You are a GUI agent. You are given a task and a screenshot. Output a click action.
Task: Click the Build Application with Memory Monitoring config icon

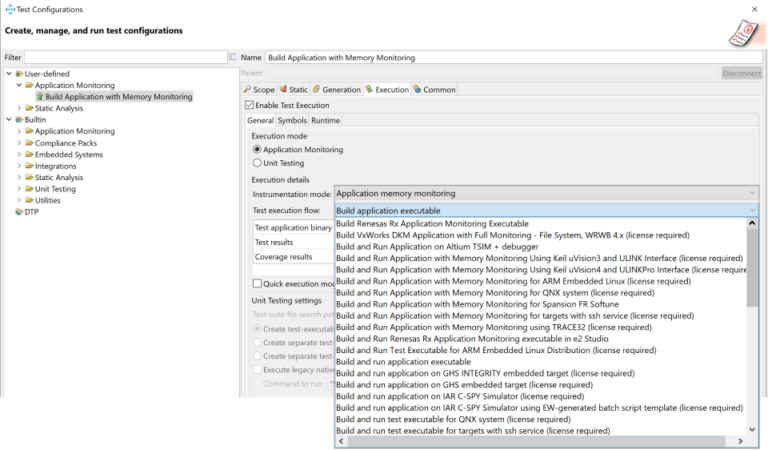[40, 97]
